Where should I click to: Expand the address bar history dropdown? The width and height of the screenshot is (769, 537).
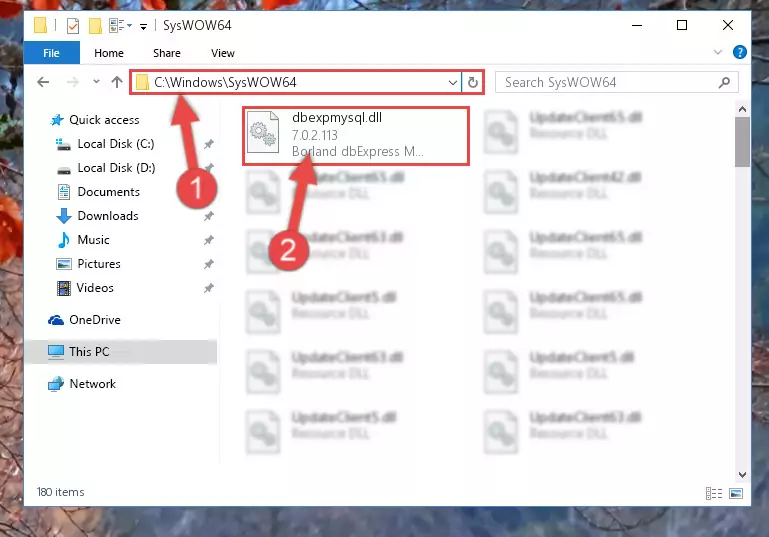pos(453,82)
